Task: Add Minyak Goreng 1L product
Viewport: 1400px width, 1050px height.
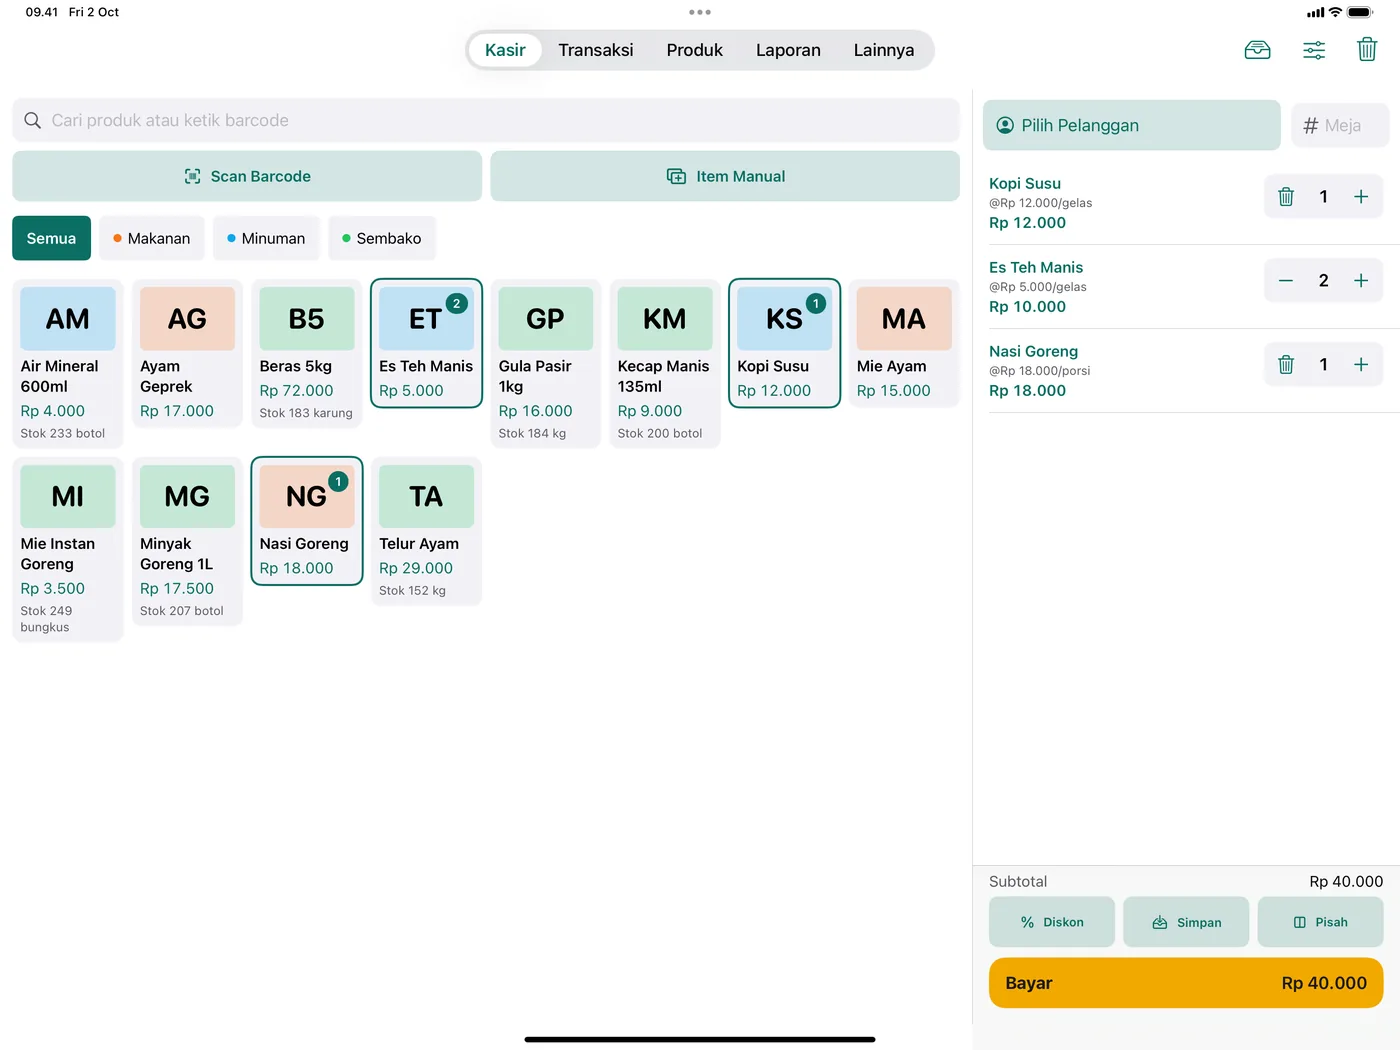Action: click(x=187, y=541)
